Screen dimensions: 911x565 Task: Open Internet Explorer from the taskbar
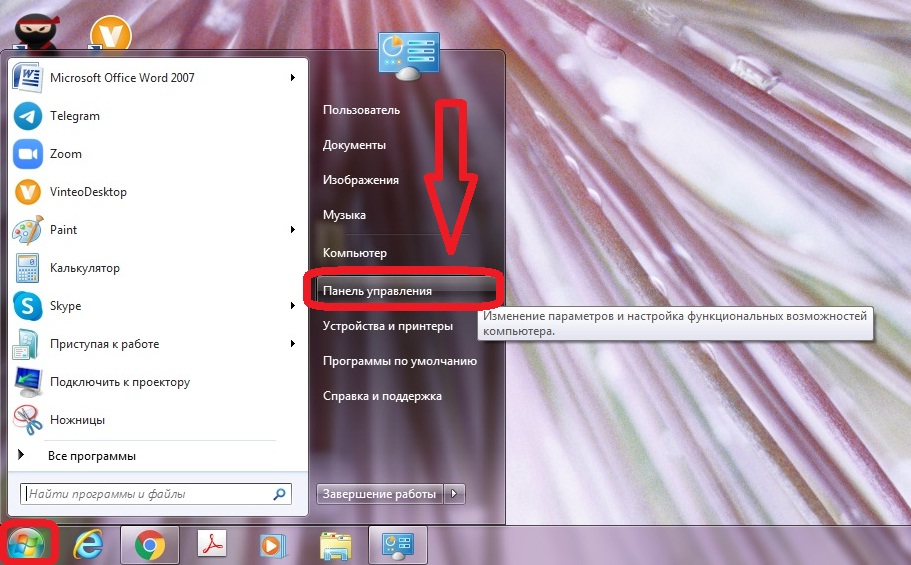point(90,544)
